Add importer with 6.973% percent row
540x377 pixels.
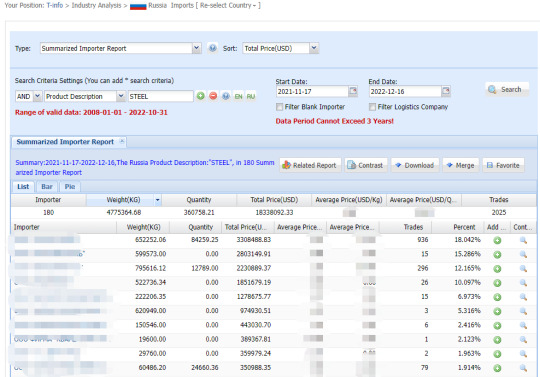pyautogui.click(x=497, y=297)
